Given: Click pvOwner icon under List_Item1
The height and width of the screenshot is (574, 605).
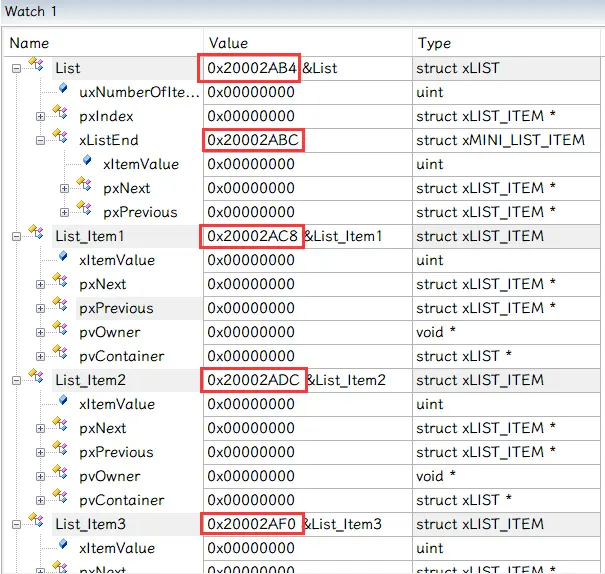Looking at the screenshot, I should click(x=62, y=331).
